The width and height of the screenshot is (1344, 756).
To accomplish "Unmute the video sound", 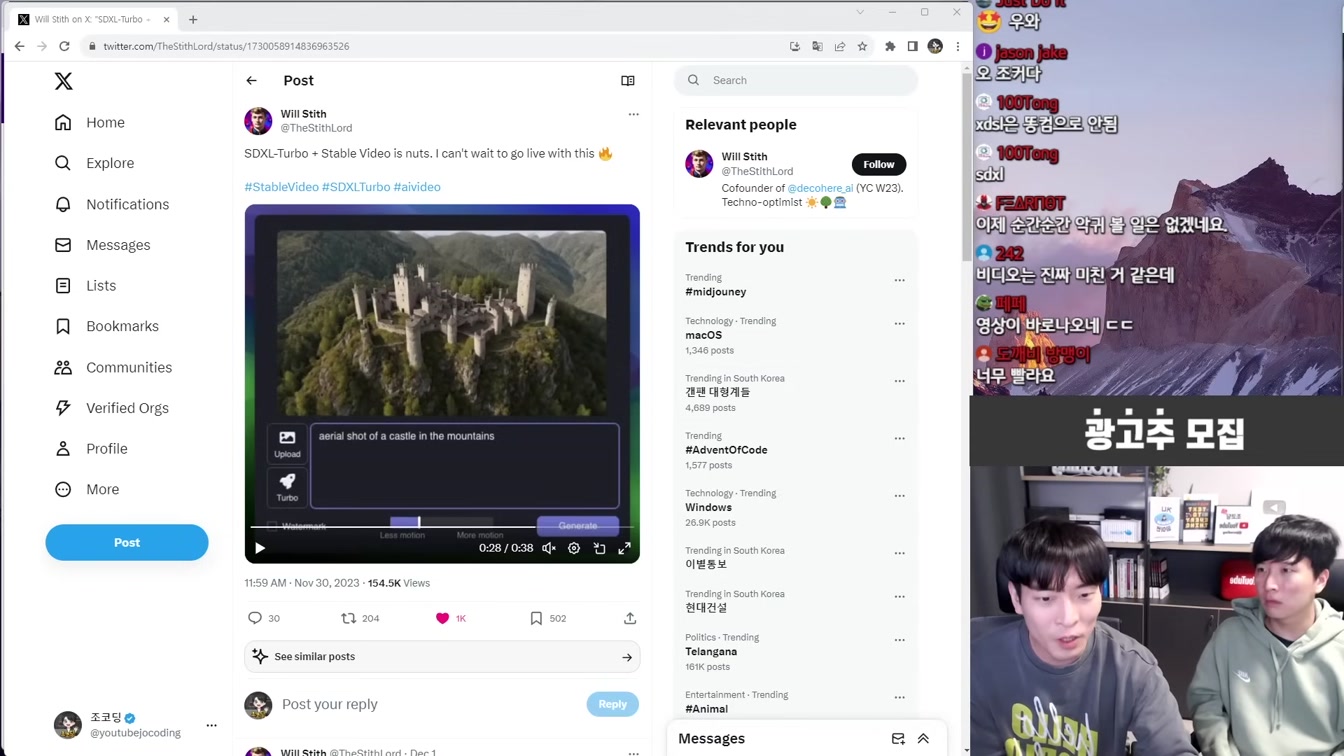I will click(549, 548).
